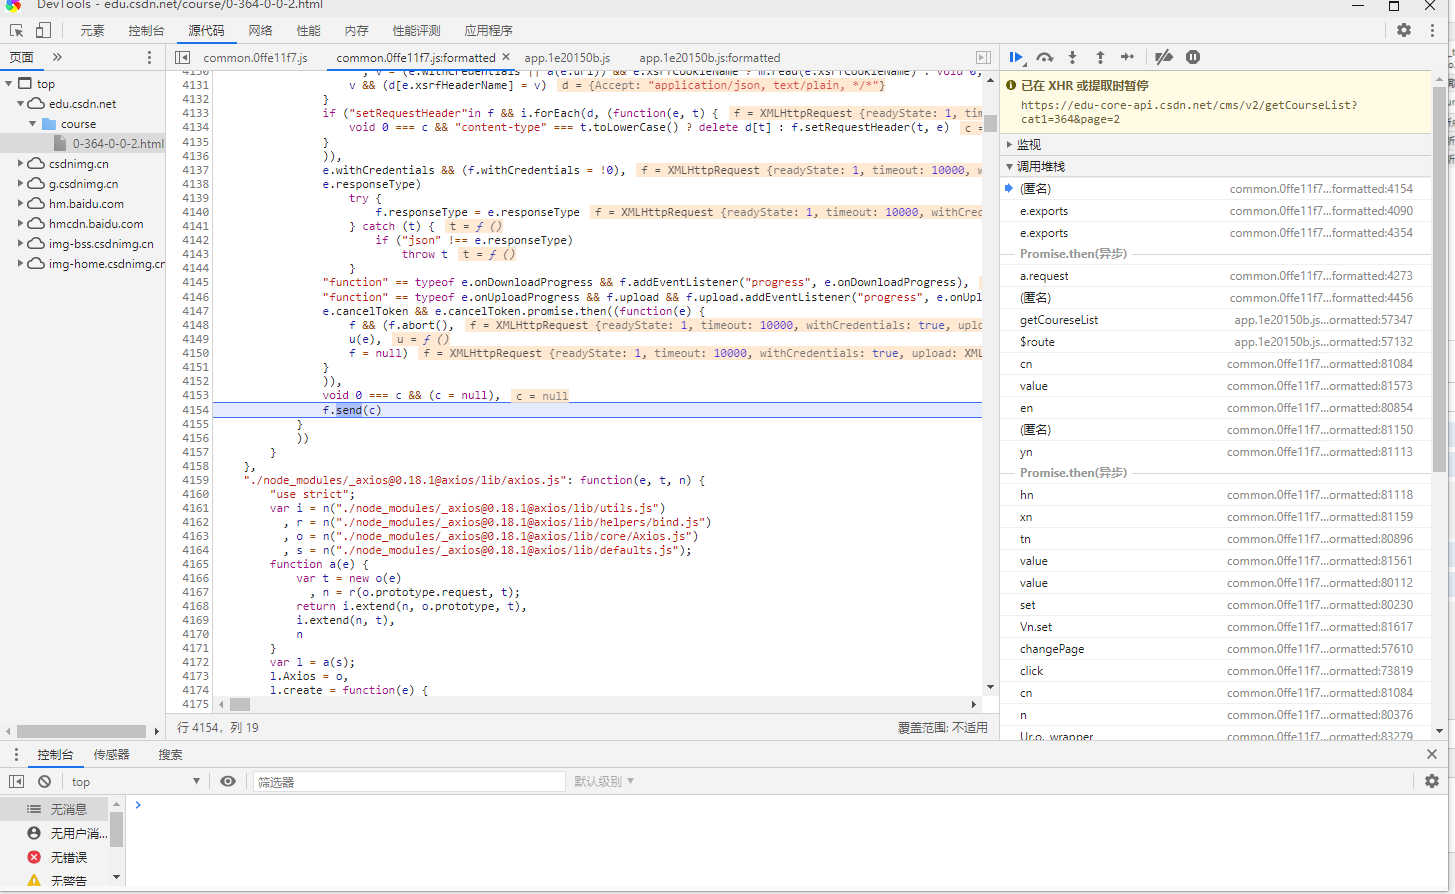1455x894 pixels.
Task: Toggle pause on exceptions
Action: 1193,57
